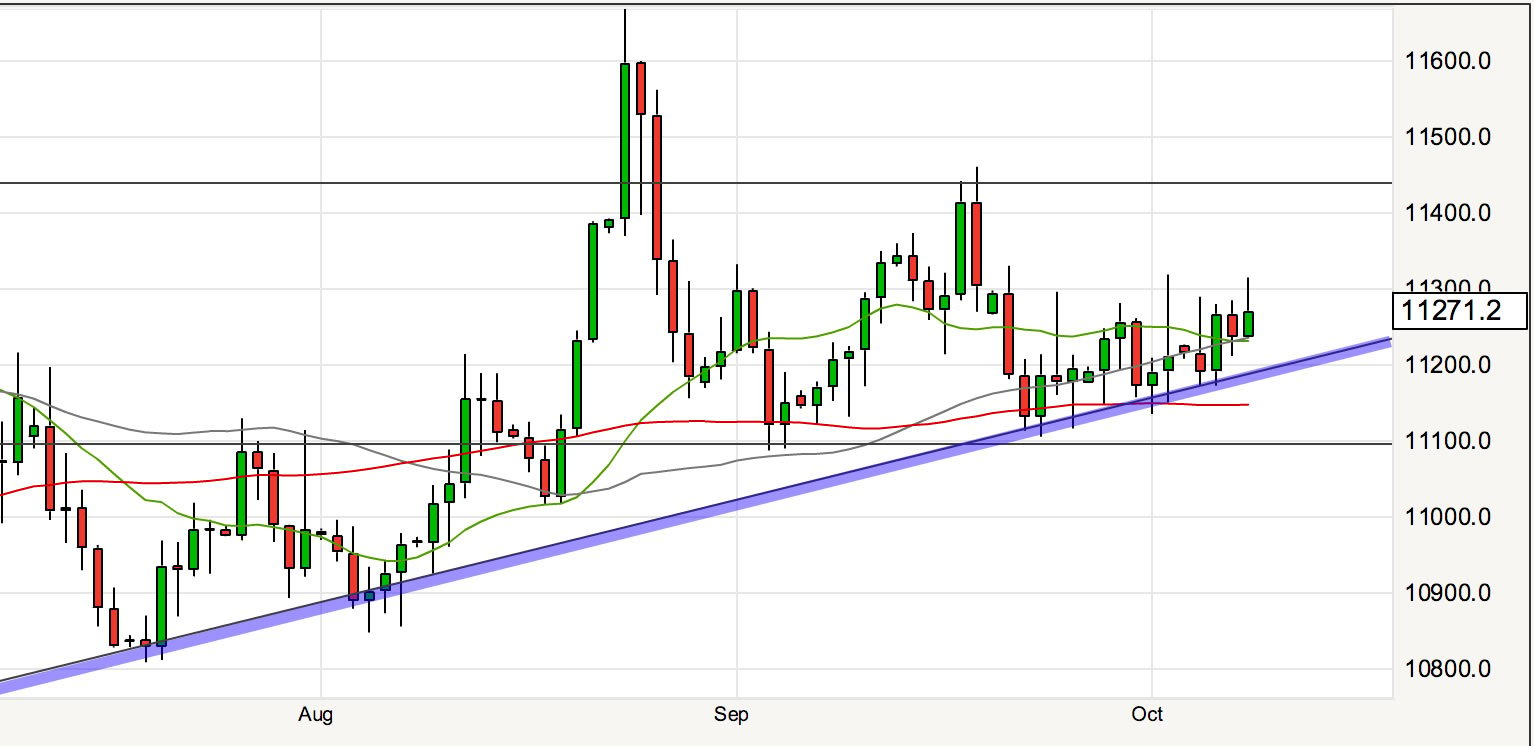Select the 11000.0 price axis label
The height and width of the screenshot is (746, 1534).
coord(1448,517)
